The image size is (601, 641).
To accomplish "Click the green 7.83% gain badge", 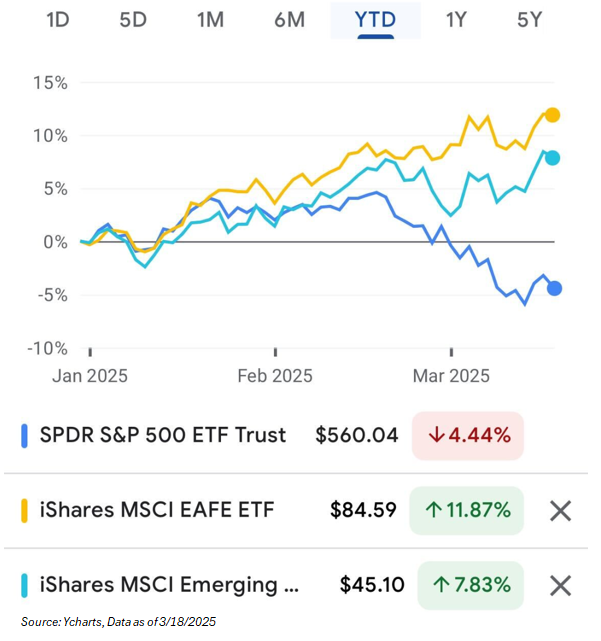I will (470, 586).
